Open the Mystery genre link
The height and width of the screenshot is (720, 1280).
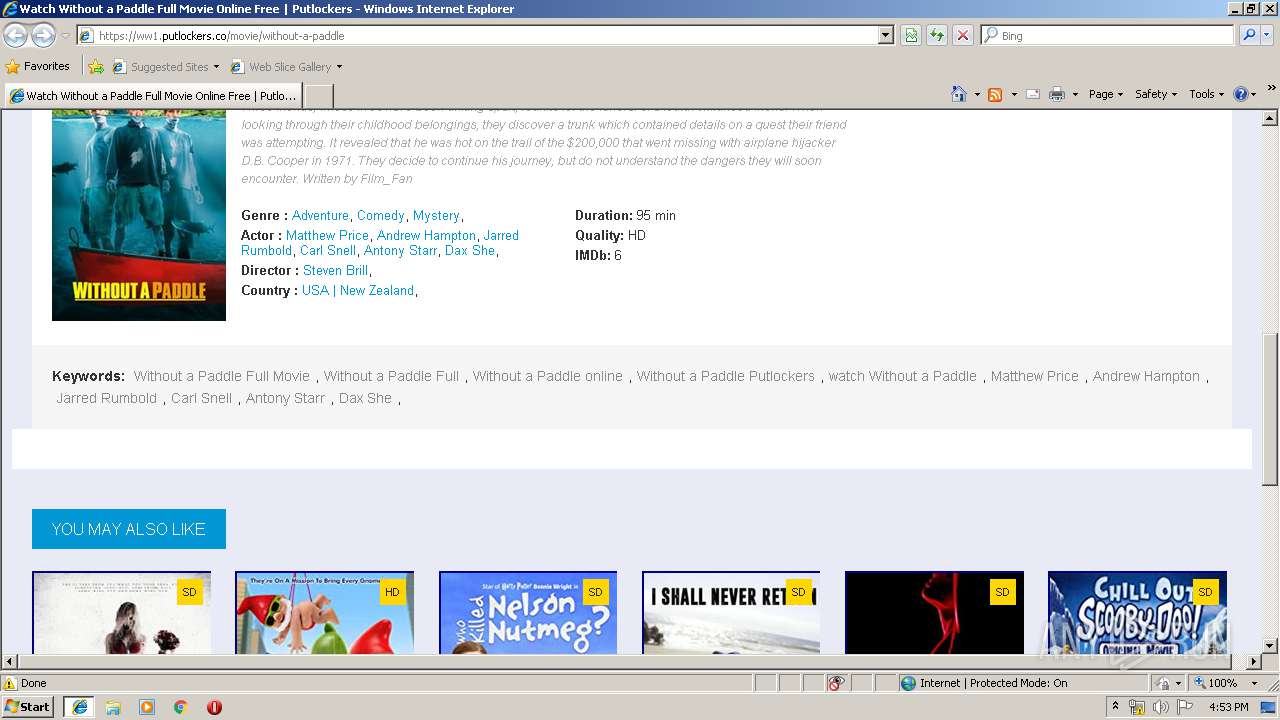point(436,215)
